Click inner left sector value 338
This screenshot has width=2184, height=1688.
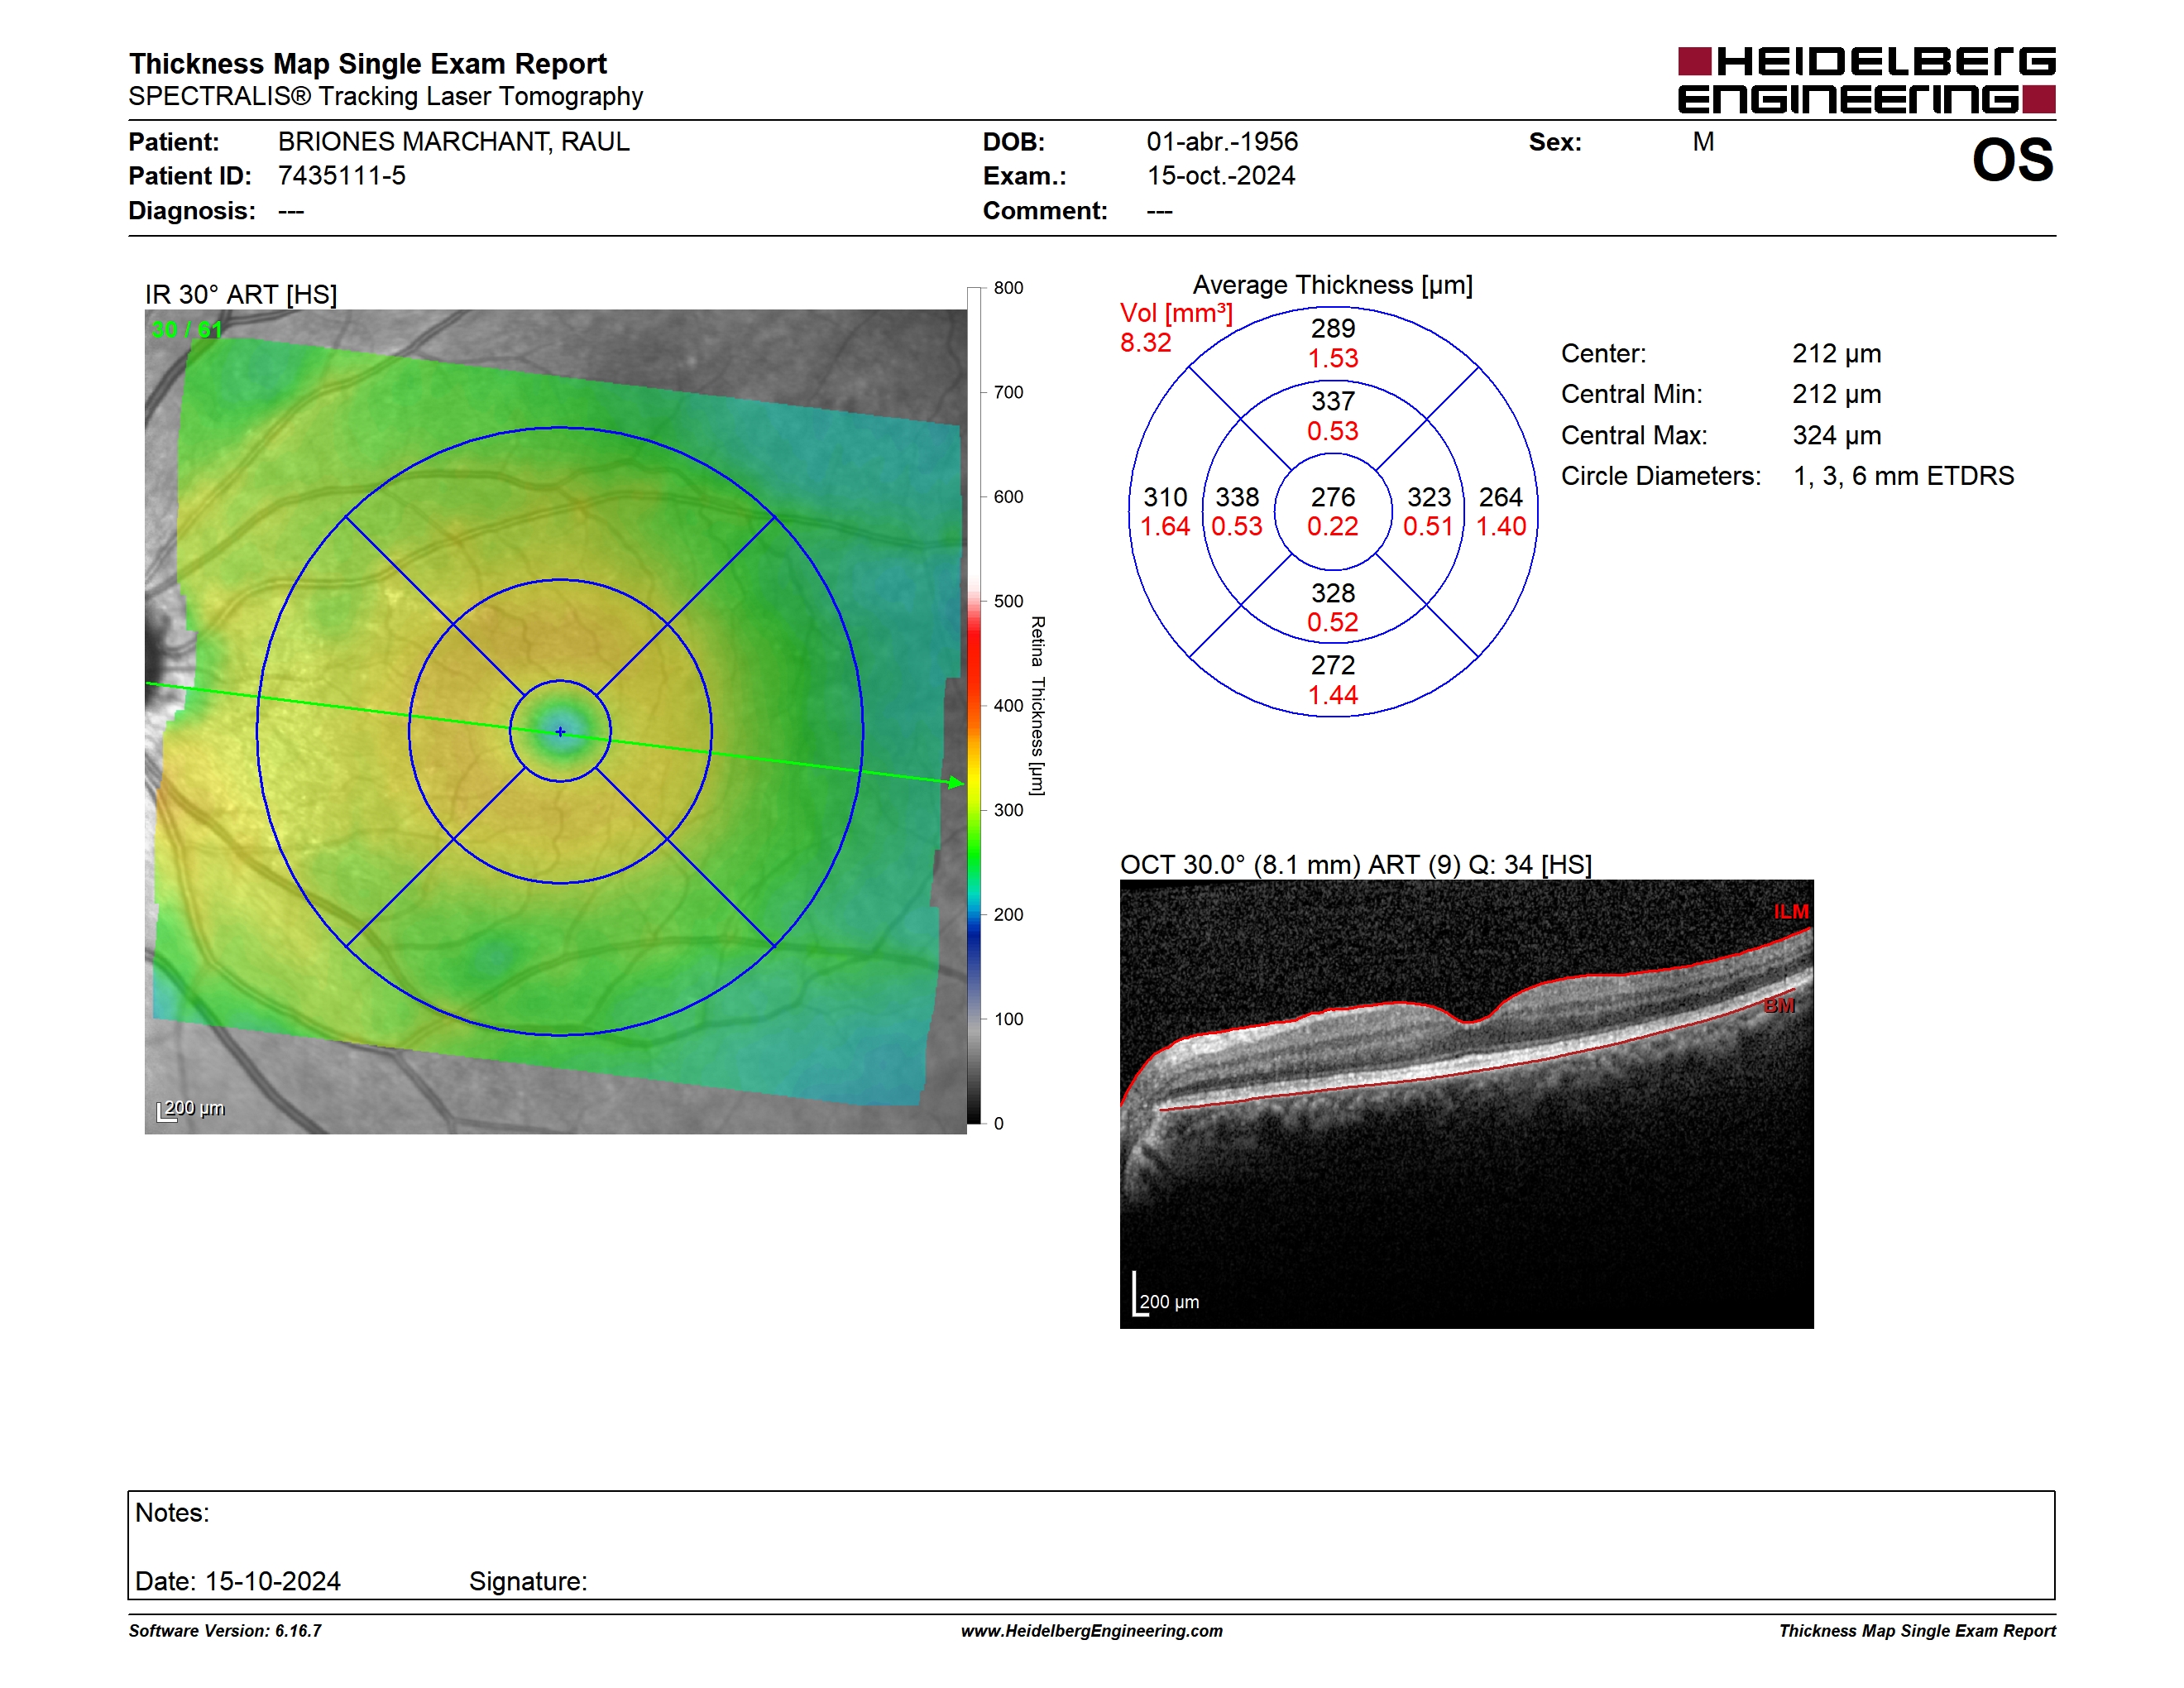click(1237, 497)
